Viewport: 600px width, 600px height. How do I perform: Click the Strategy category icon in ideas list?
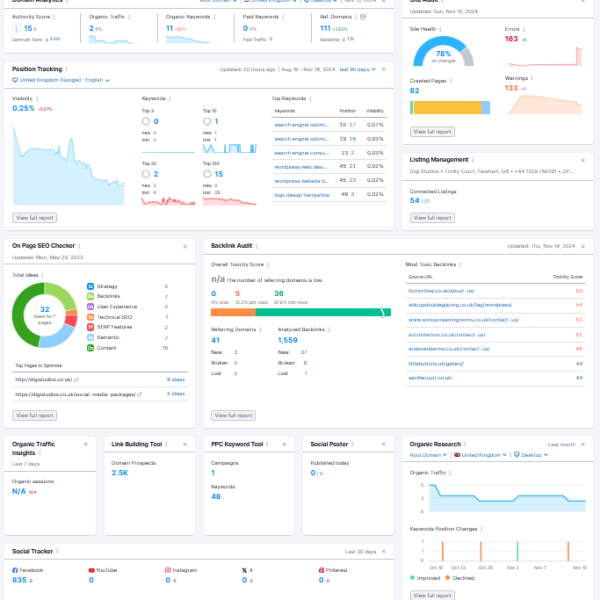(90, 286)
